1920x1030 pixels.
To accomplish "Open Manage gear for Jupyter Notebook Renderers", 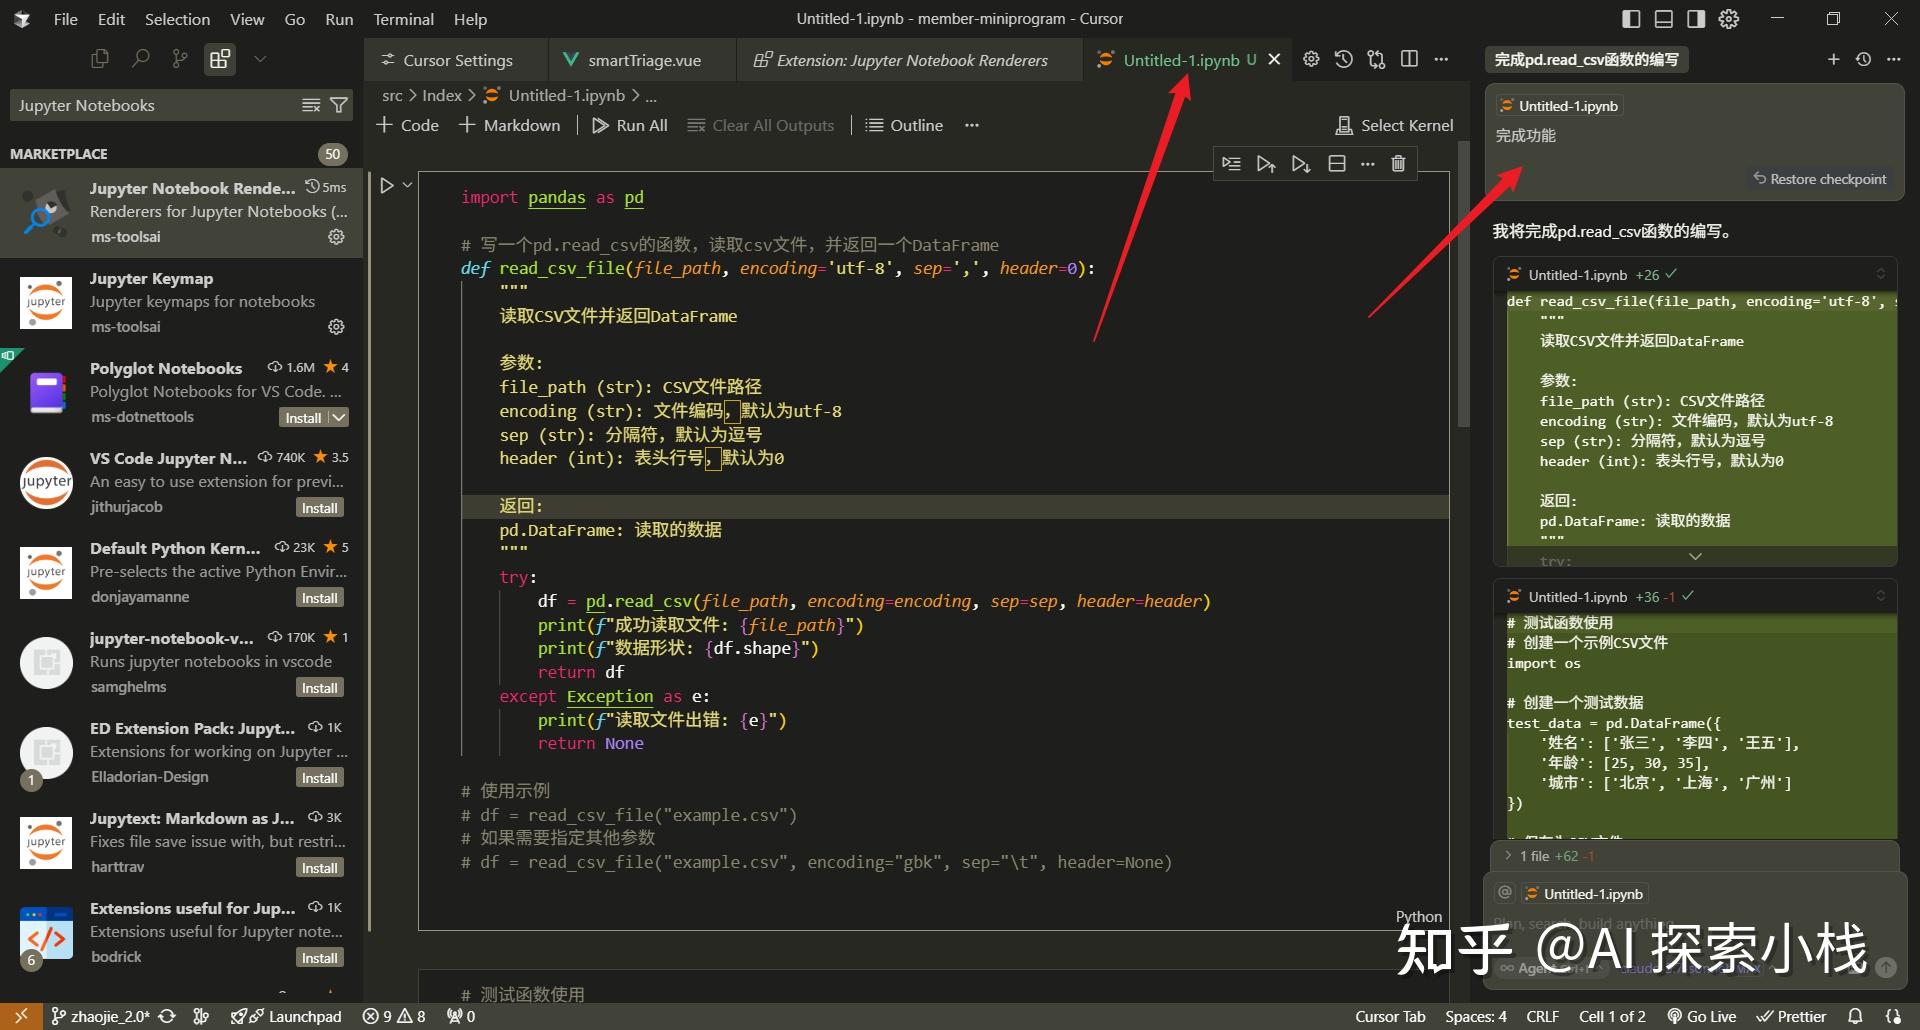I will [x=336, y=237].
